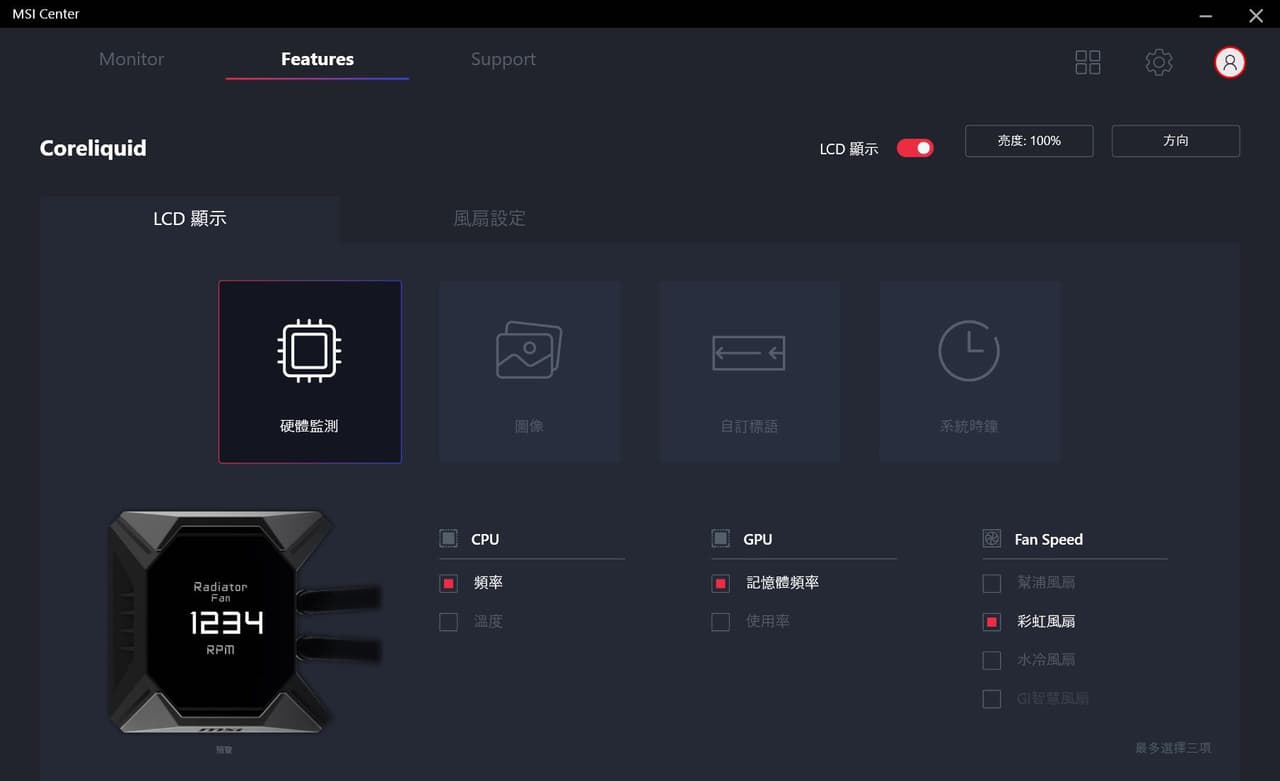Screen dimensions: 1280x781
Task: Uncheck the 彩虹風扇 checkbox
Action: [992, 622]
